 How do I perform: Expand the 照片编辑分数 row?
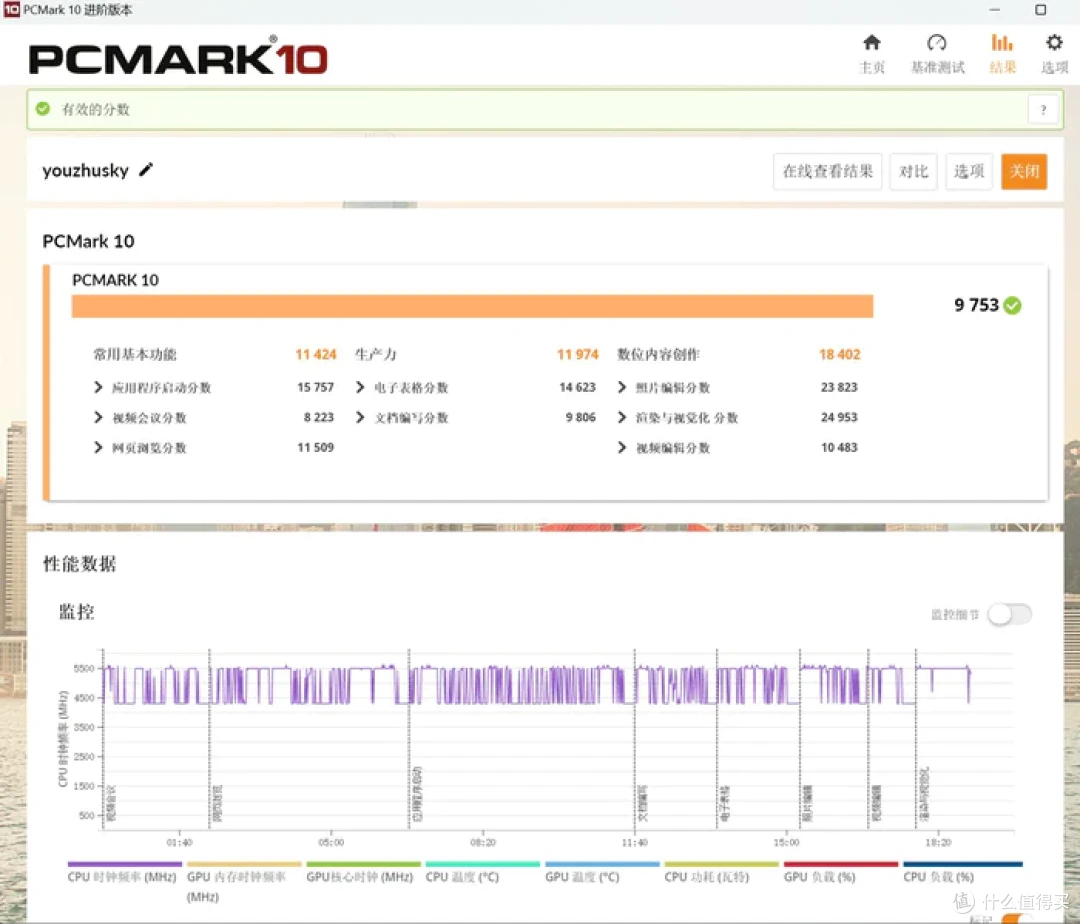click(x=621, y=387)
